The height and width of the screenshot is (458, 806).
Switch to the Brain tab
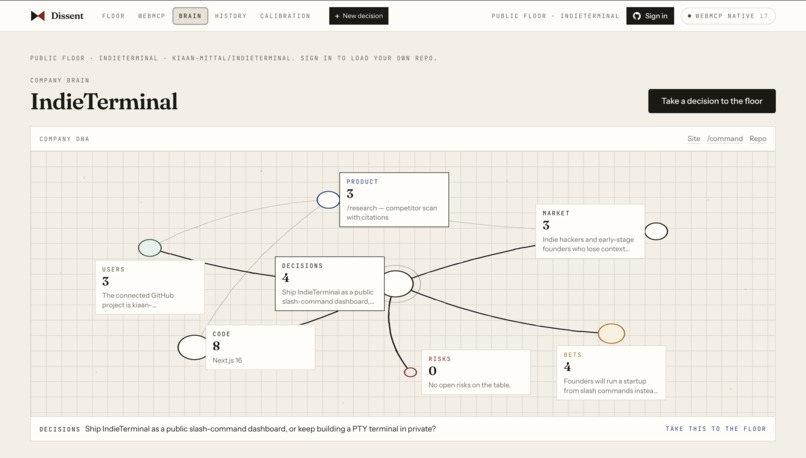pos(190,16)
